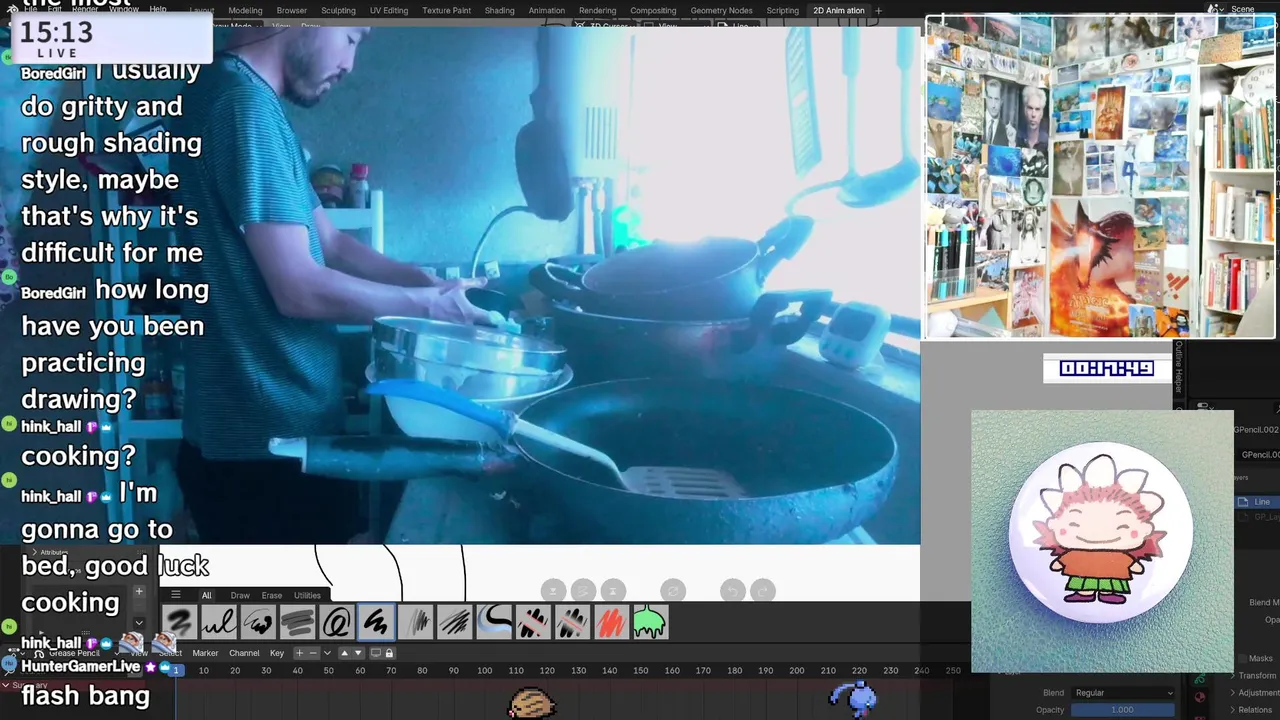1280x720 pixels.
Task: Click the round center flip viewport button
Action: click(x=673, y=590)
